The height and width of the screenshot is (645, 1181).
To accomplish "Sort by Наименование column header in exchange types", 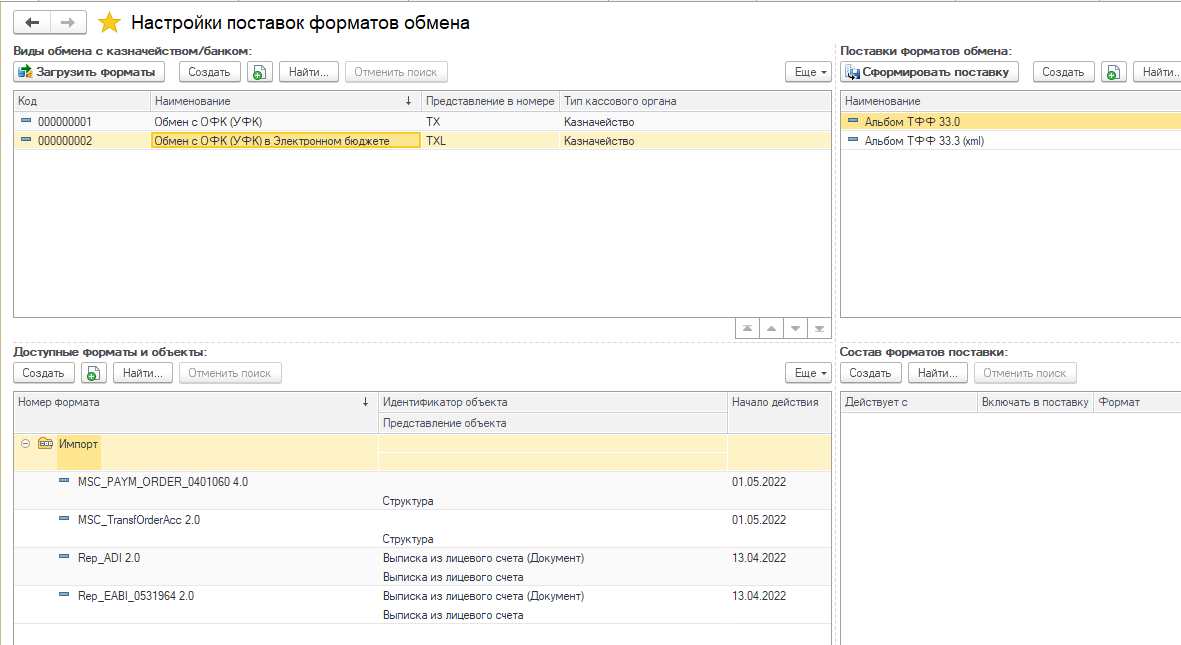I will click(x=280, y=101).
